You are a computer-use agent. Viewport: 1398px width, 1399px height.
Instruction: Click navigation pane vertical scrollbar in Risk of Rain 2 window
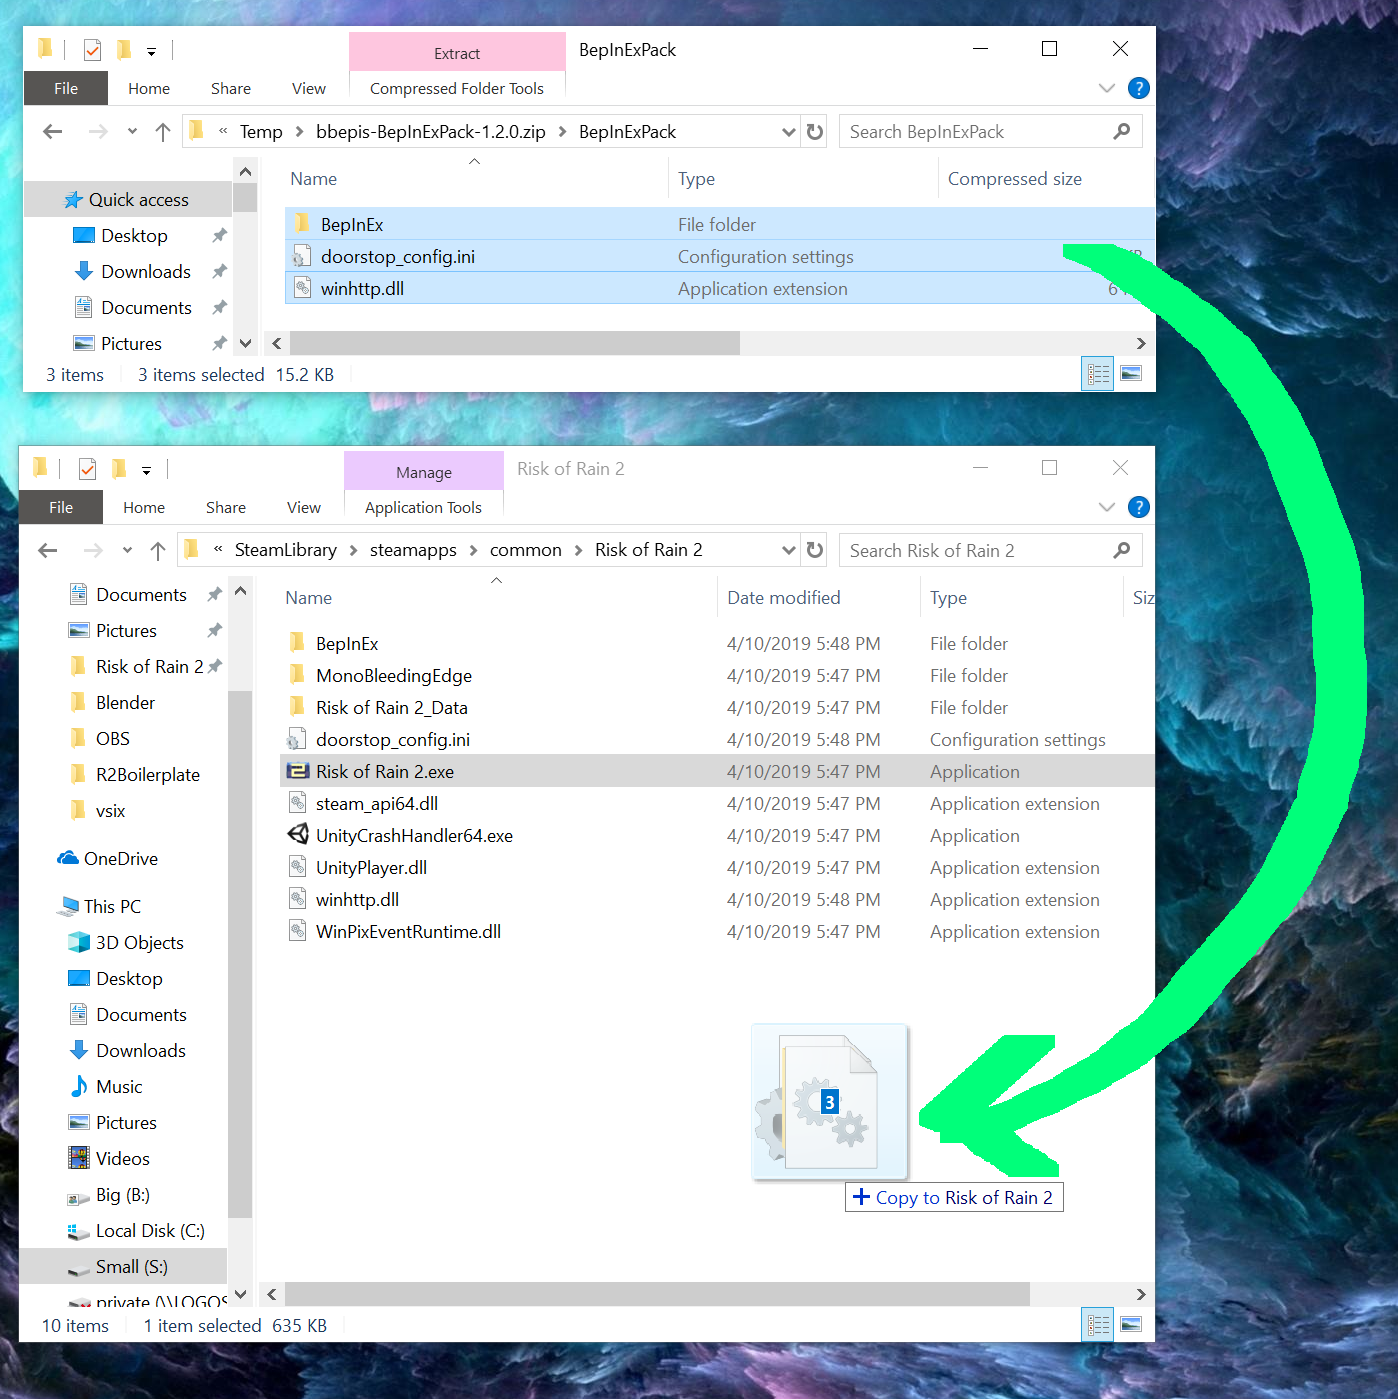click(240, 952)
